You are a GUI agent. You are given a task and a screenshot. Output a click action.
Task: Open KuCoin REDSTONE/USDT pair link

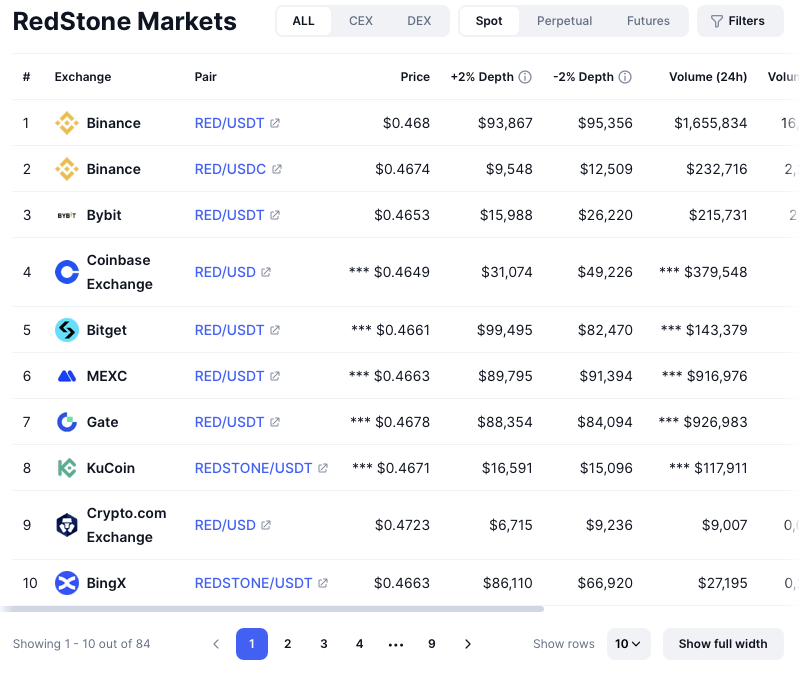point(254,468)
